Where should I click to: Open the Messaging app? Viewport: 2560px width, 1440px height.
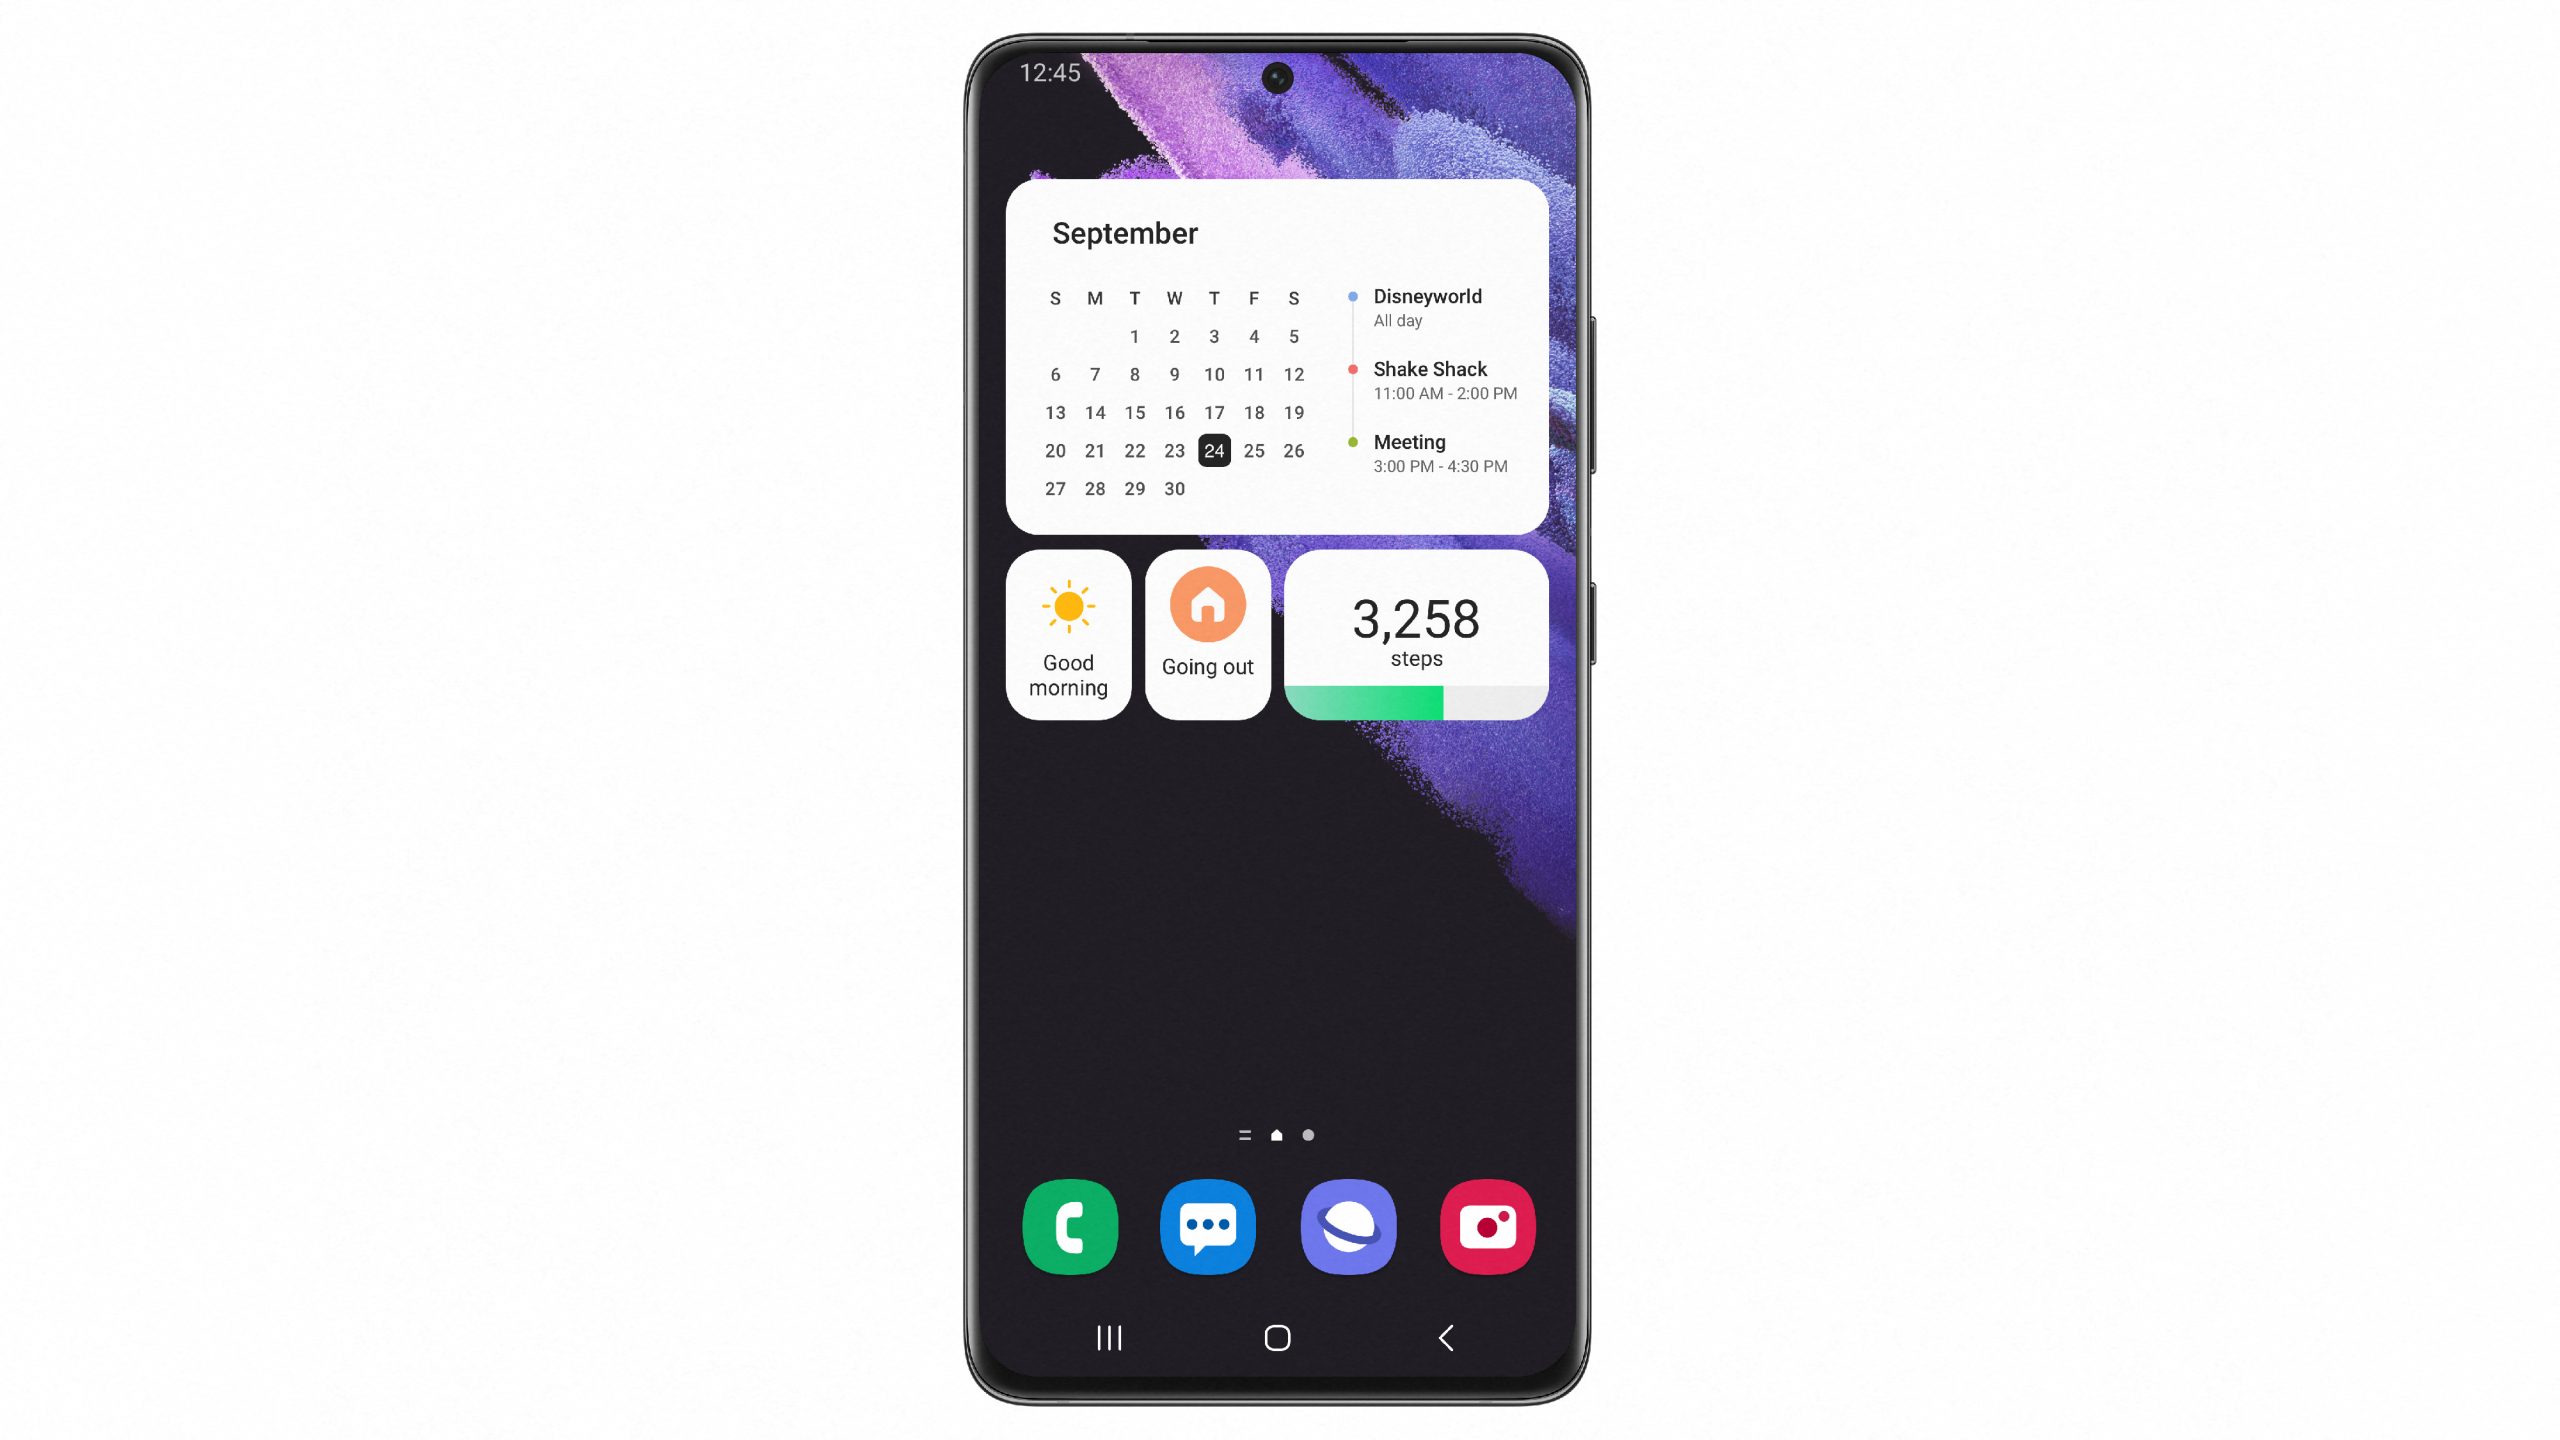(1210, 1225)
